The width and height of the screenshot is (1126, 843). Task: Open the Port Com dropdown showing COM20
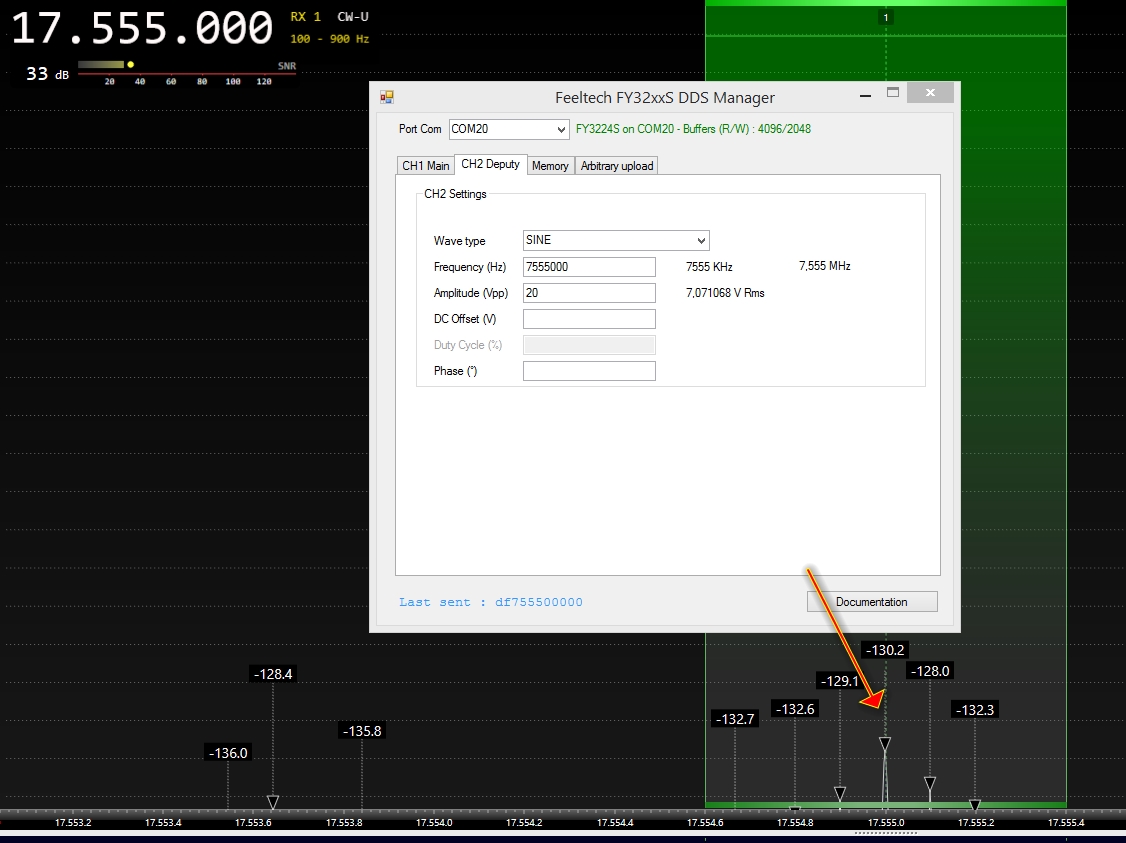pos(509,129)
